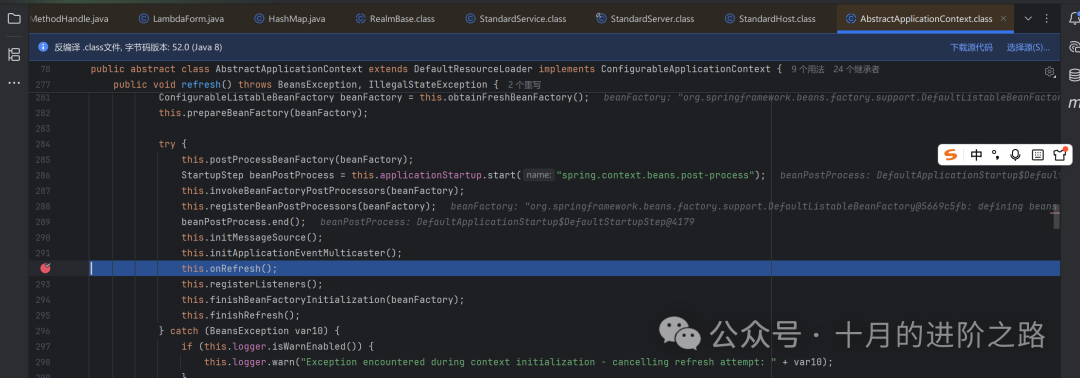Screen dimensions: 1080x378
Task: Switch to the StandardServer.class tab
Action: coord(645,19)
